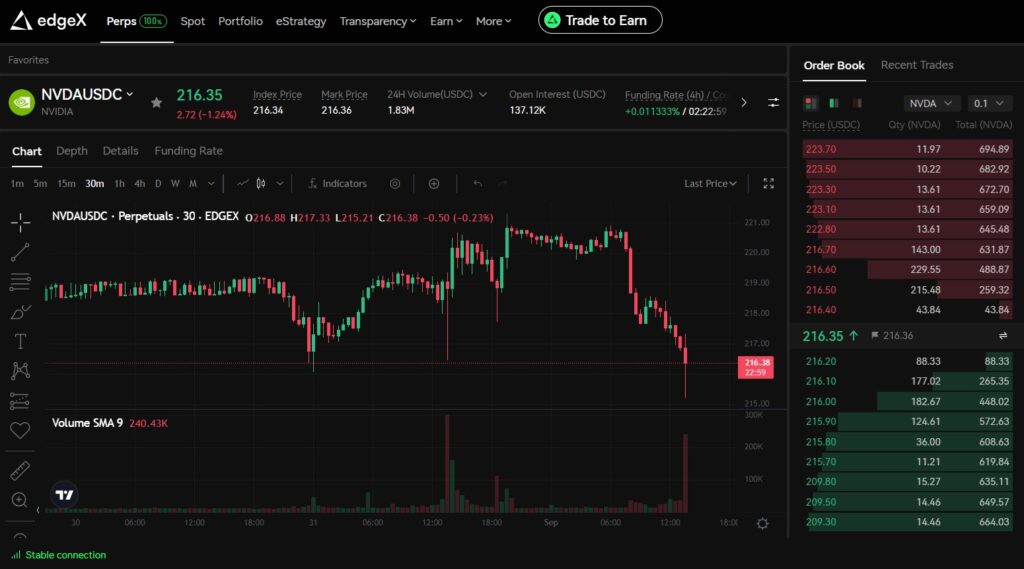Select the brush drawing tool
1024x569 pixels.
(x=20, y=312)
